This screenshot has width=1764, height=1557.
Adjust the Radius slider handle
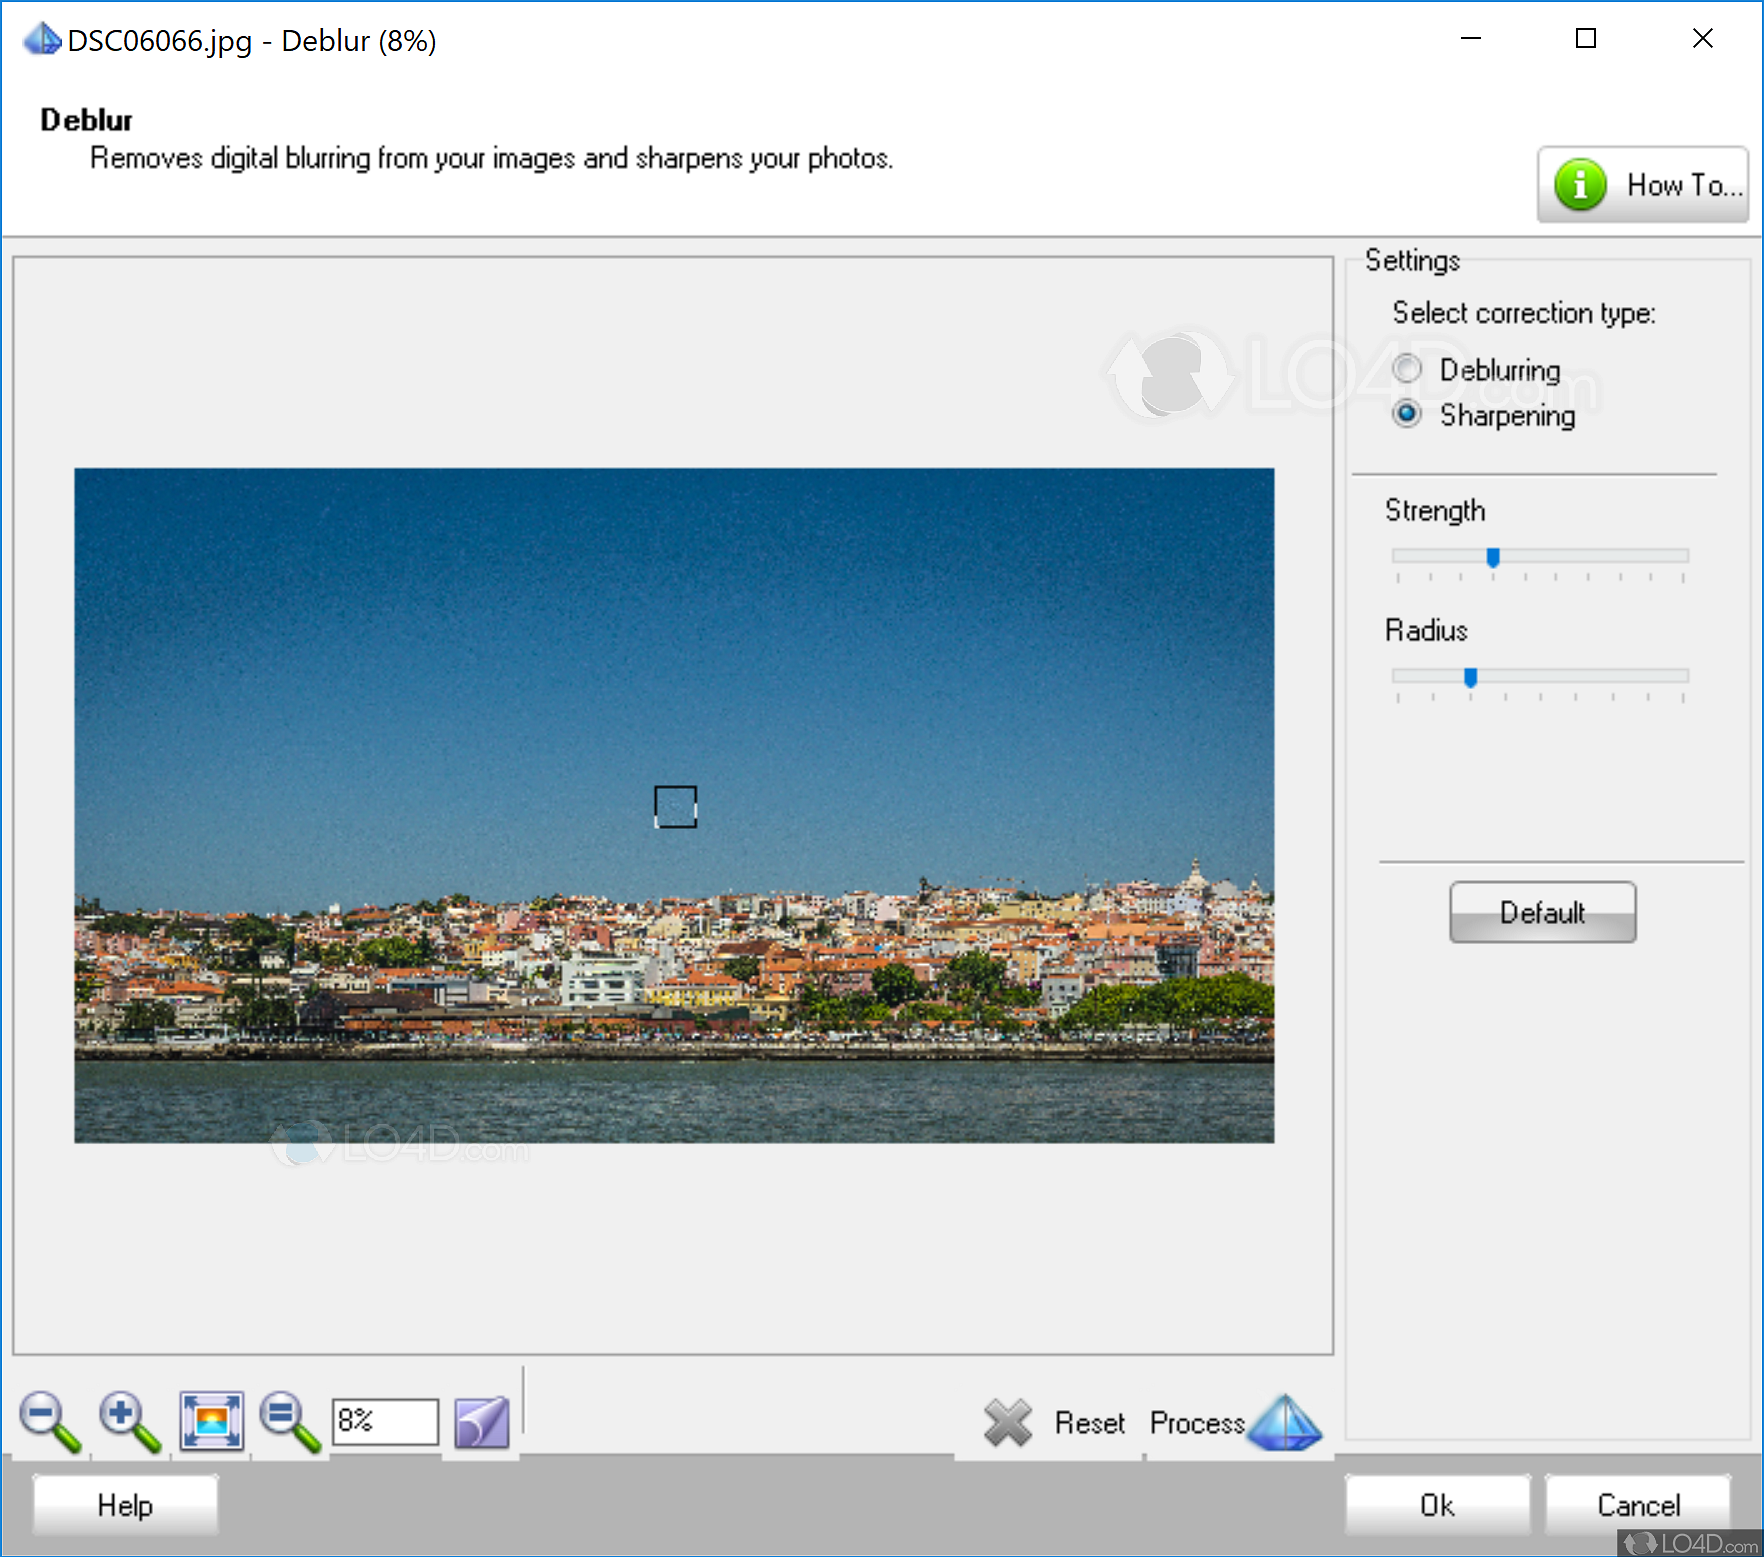click(1469, 678)
